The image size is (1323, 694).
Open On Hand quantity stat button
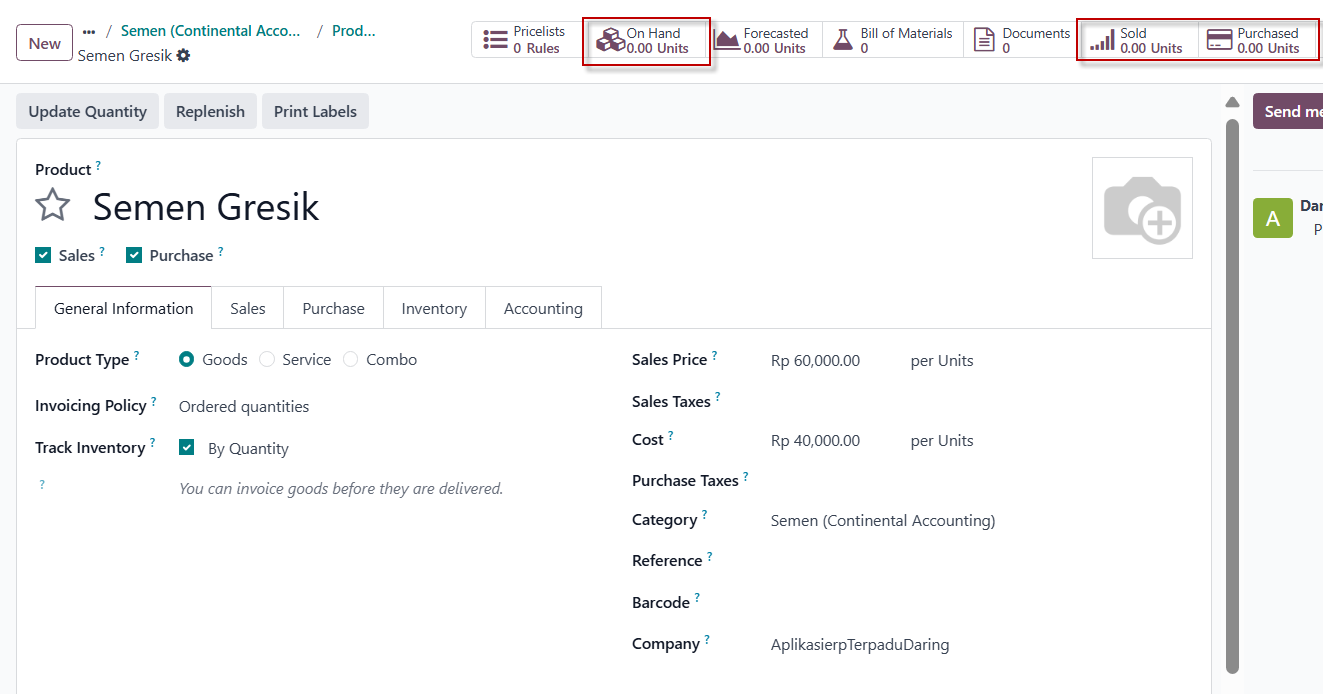pos(646,40)
